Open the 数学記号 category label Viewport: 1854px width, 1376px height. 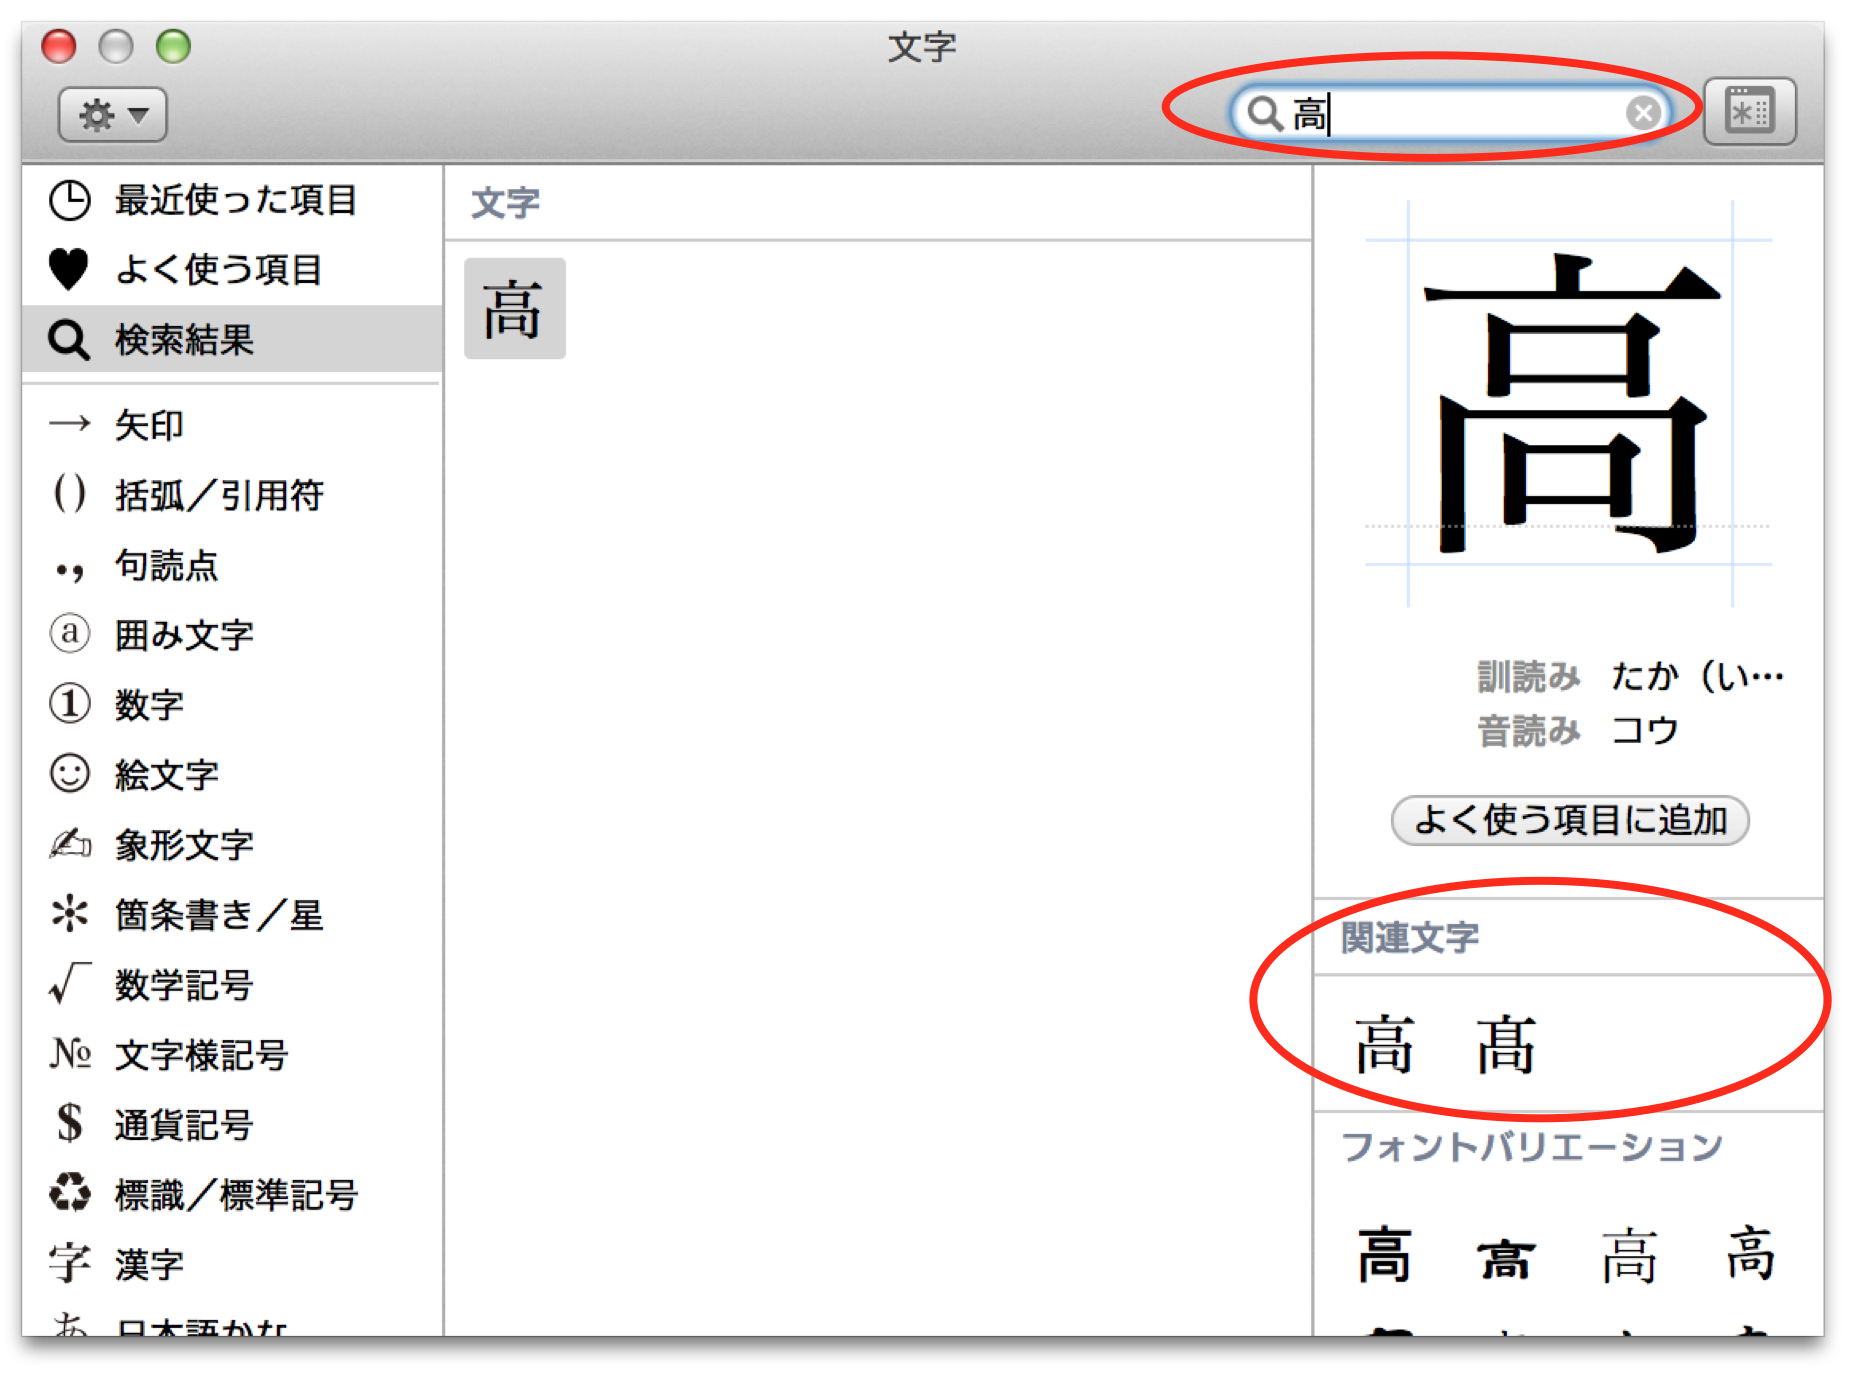pos(184,985)
